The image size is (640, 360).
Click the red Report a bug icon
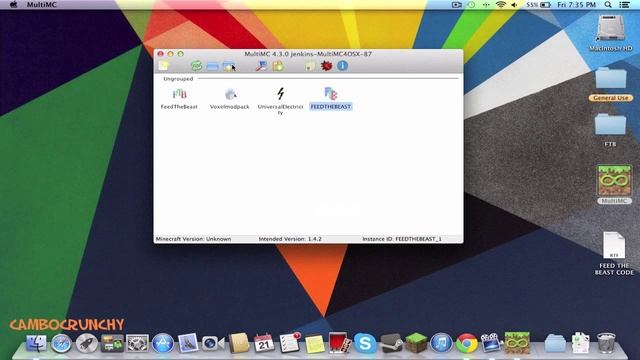[x=327, y=66]
